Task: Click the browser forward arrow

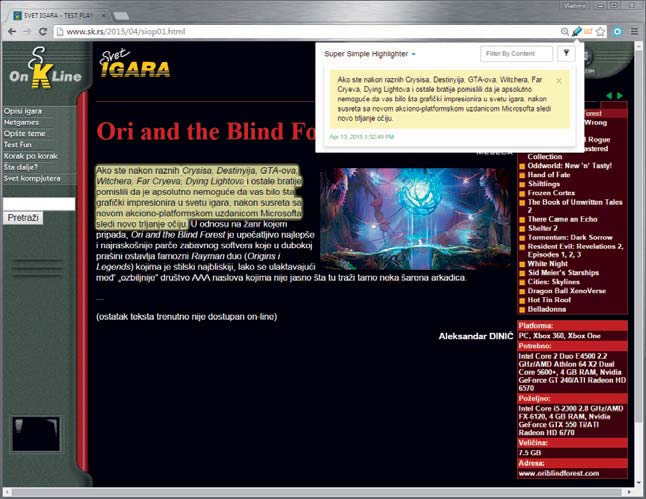Action: coord(27,31)
